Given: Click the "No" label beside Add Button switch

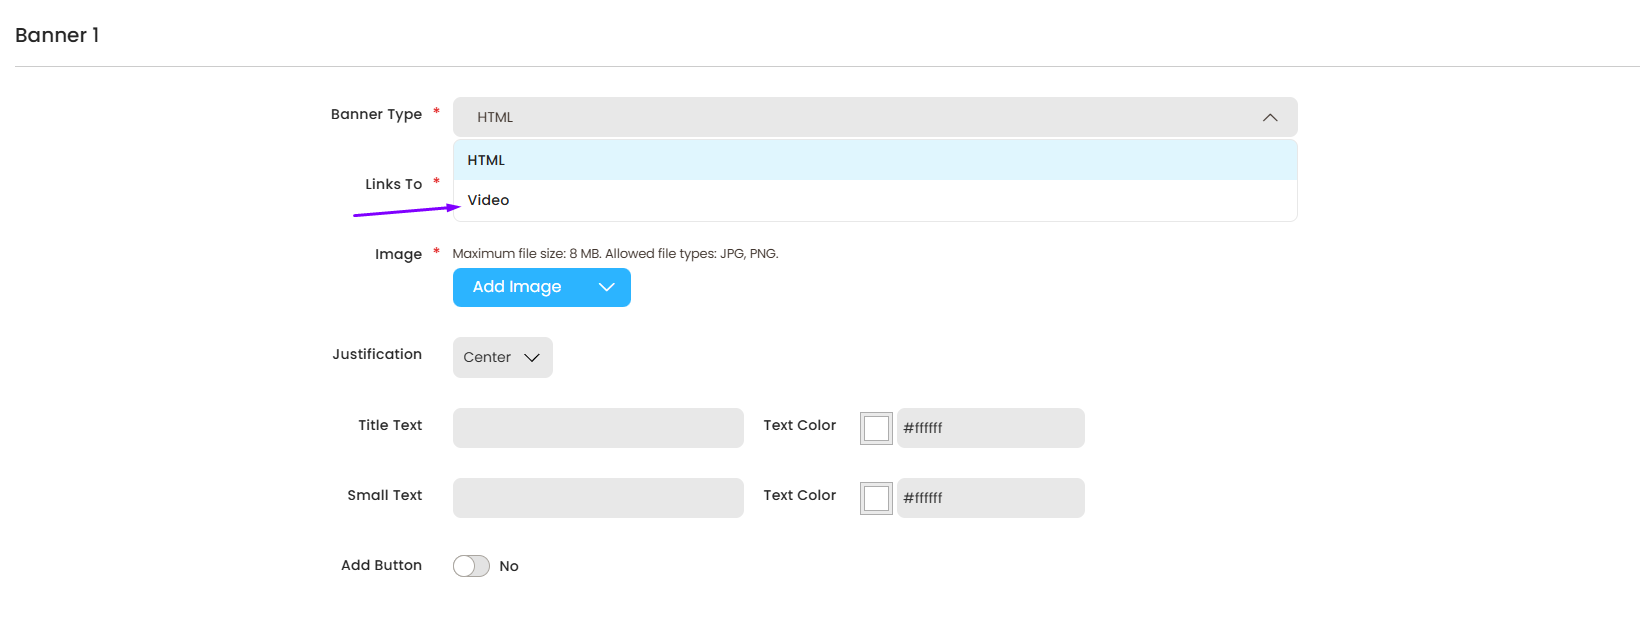Looking at the screenshot, I should coord(509,566).
